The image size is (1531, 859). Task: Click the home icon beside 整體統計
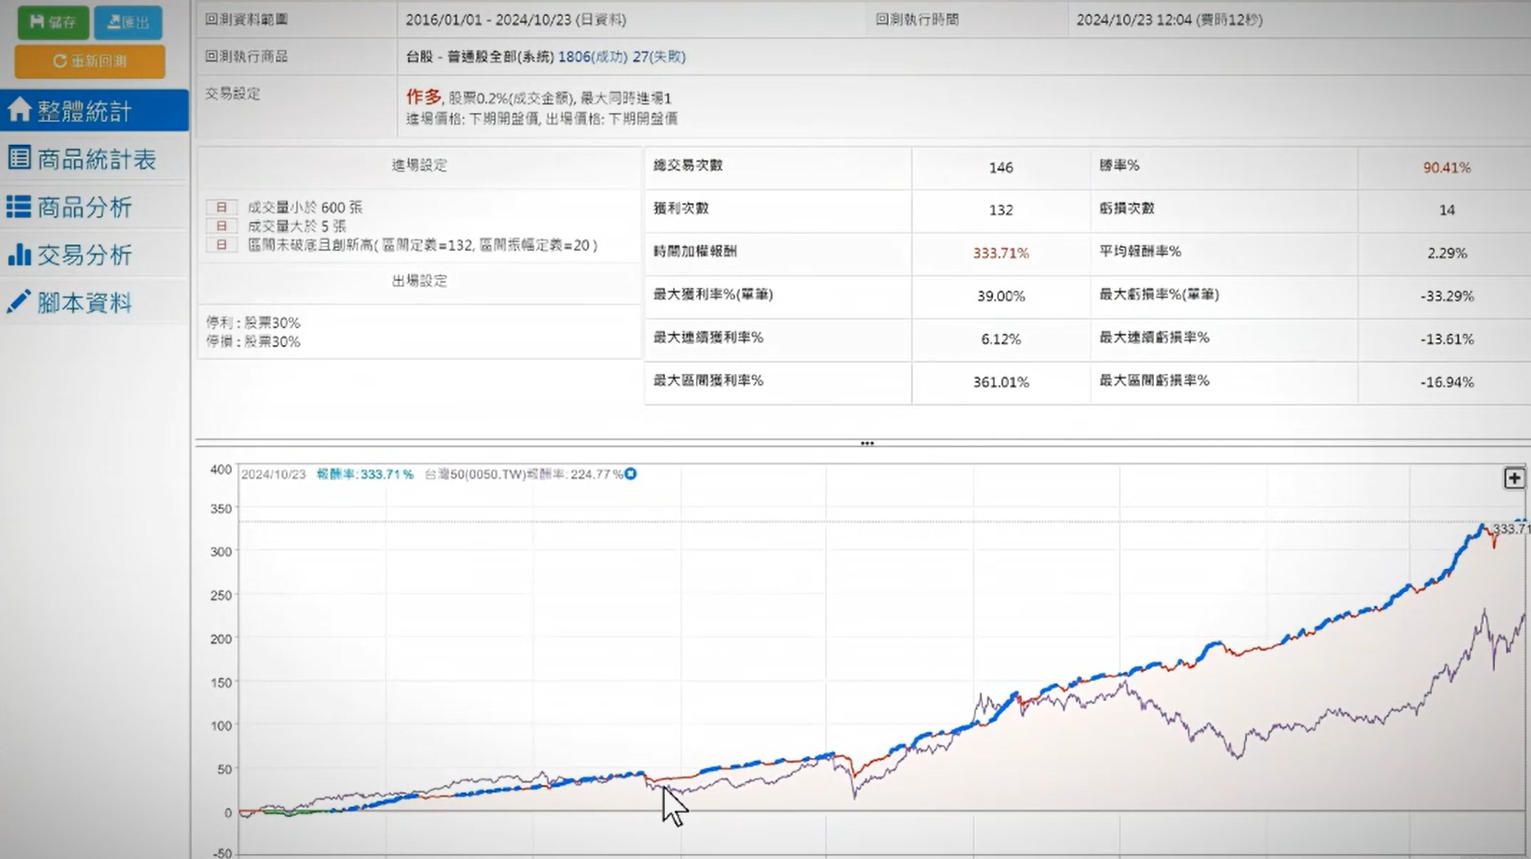pyautogui.click(x=19, y=110)
